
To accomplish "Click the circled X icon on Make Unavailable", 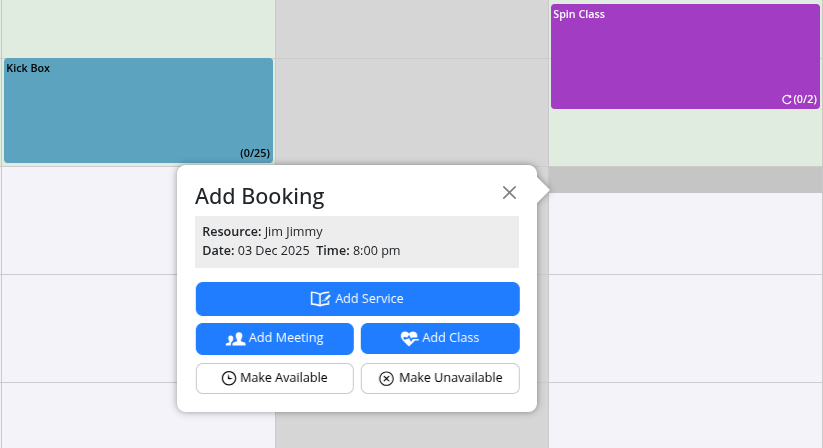I will pyautogui.click(x=386, y=378).
